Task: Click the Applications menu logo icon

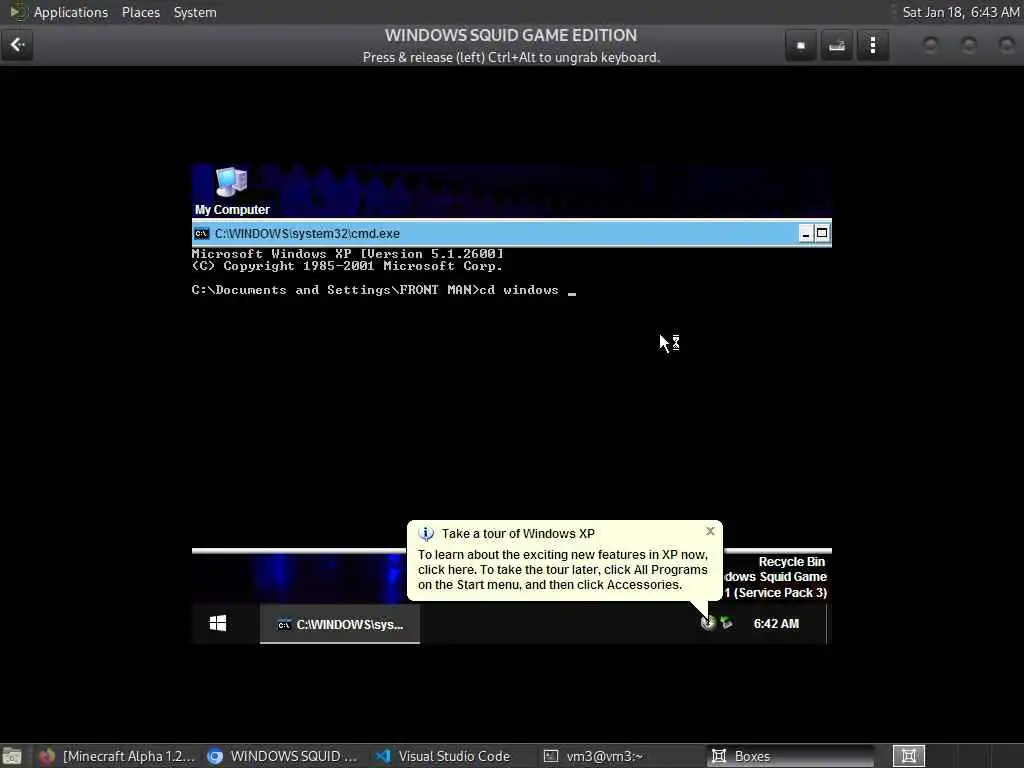Action: 18,12
